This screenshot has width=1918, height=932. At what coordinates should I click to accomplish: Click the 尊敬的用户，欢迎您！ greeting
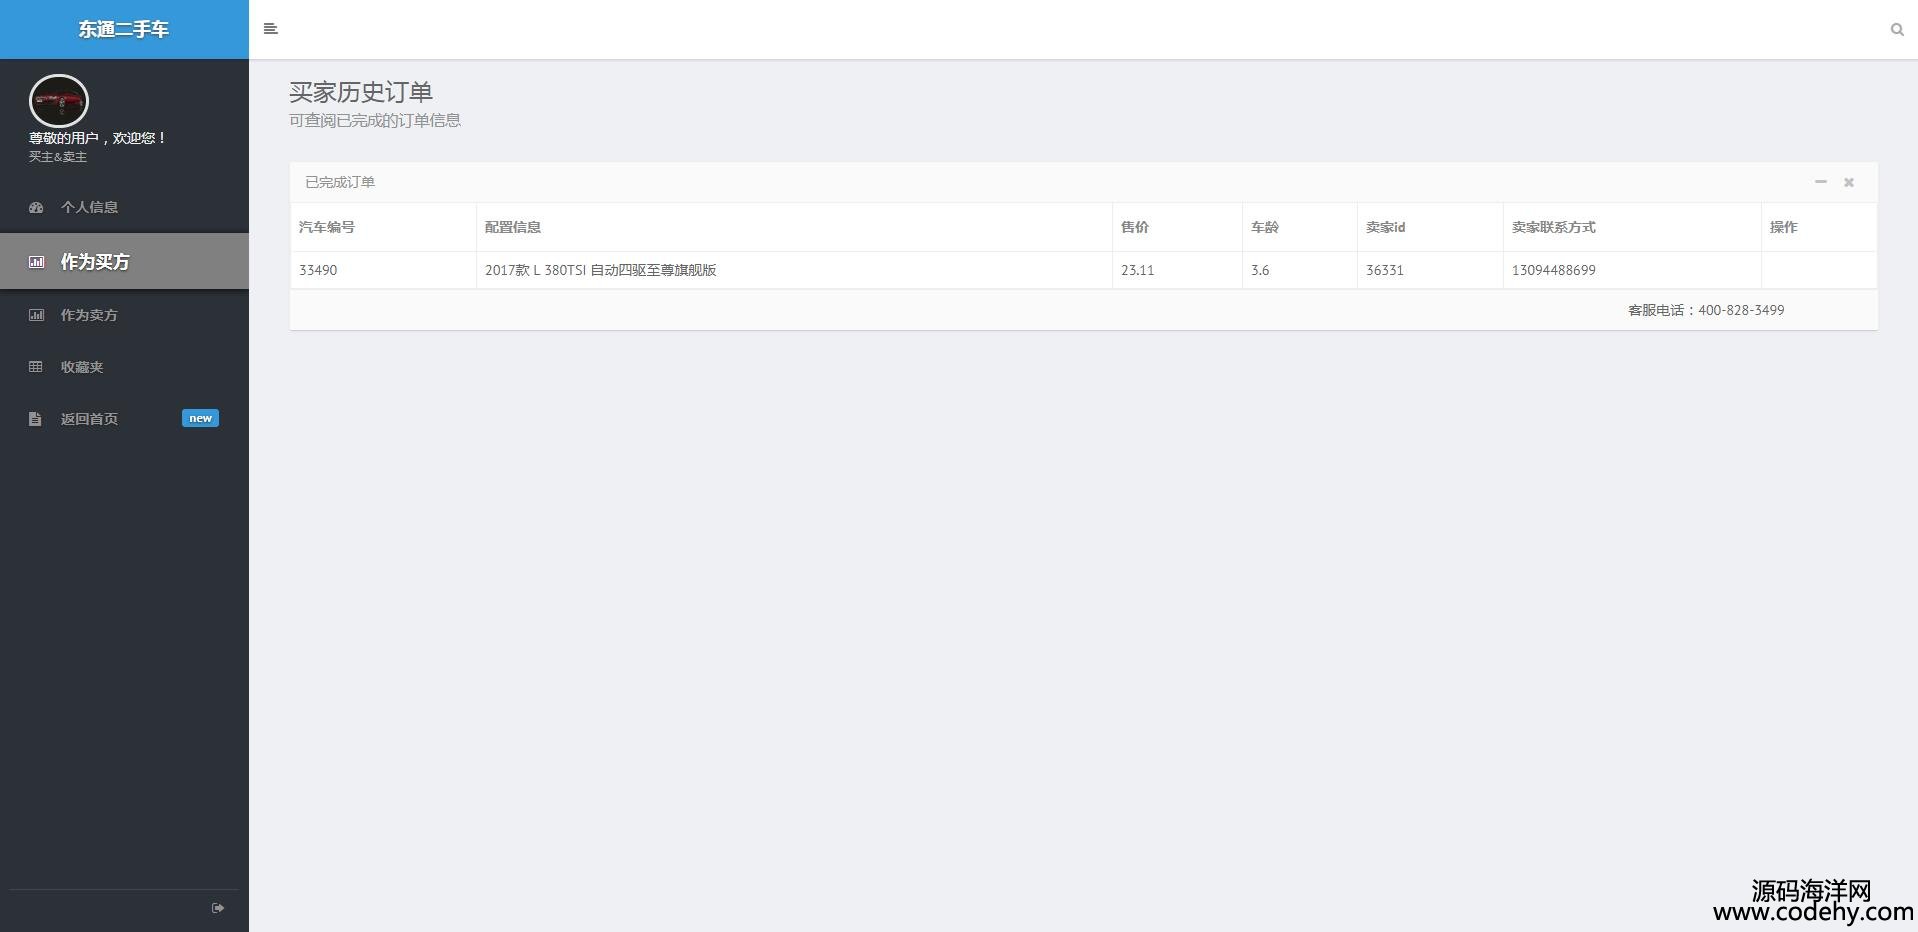pyautogui.click(x=98, y=138)
